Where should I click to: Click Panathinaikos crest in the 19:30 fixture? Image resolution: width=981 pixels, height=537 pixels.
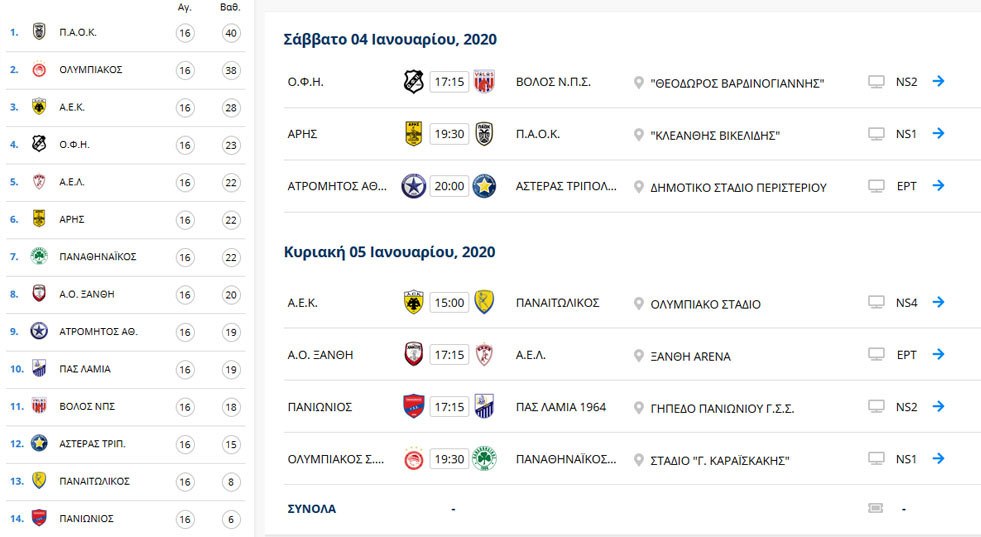[484, 459]
